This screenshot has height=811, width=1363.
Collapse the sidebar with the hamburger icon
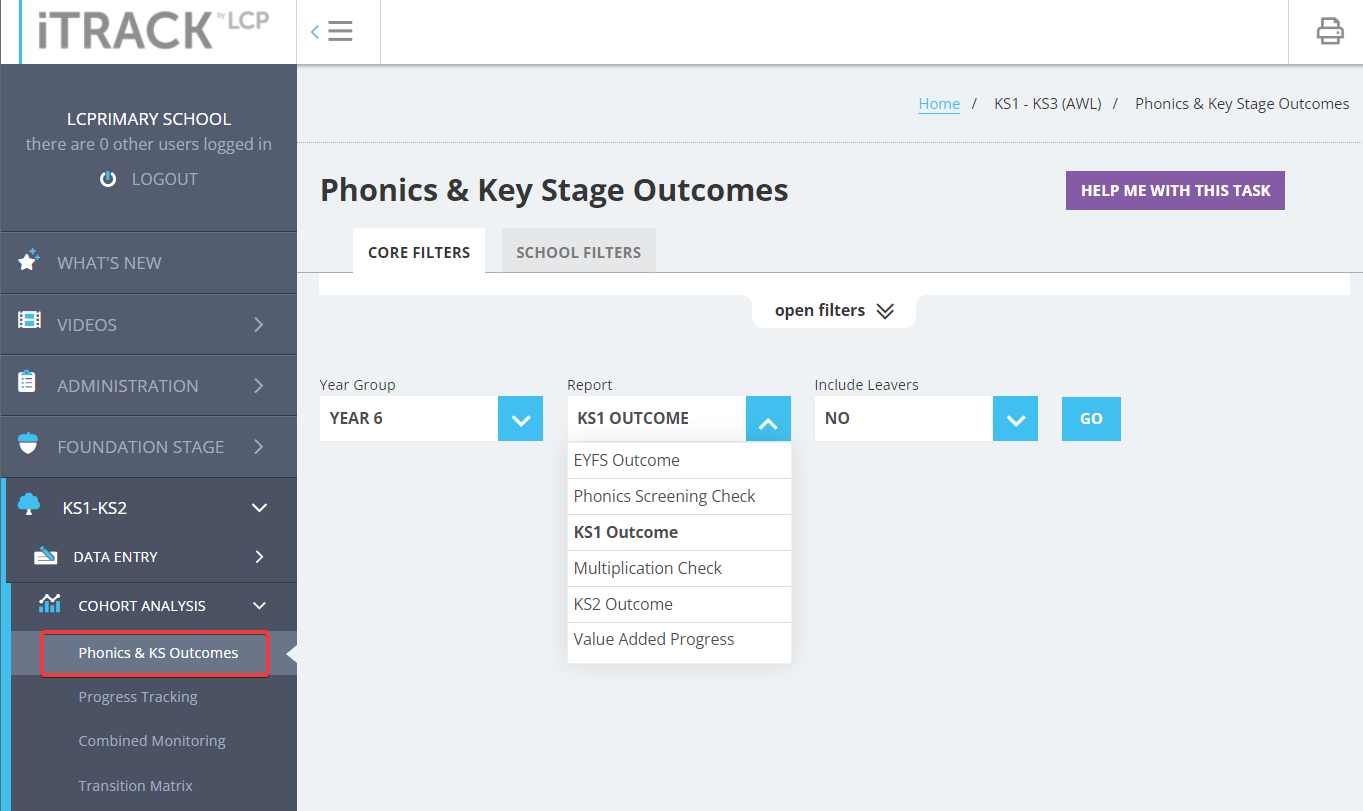(x=340, y=31)
